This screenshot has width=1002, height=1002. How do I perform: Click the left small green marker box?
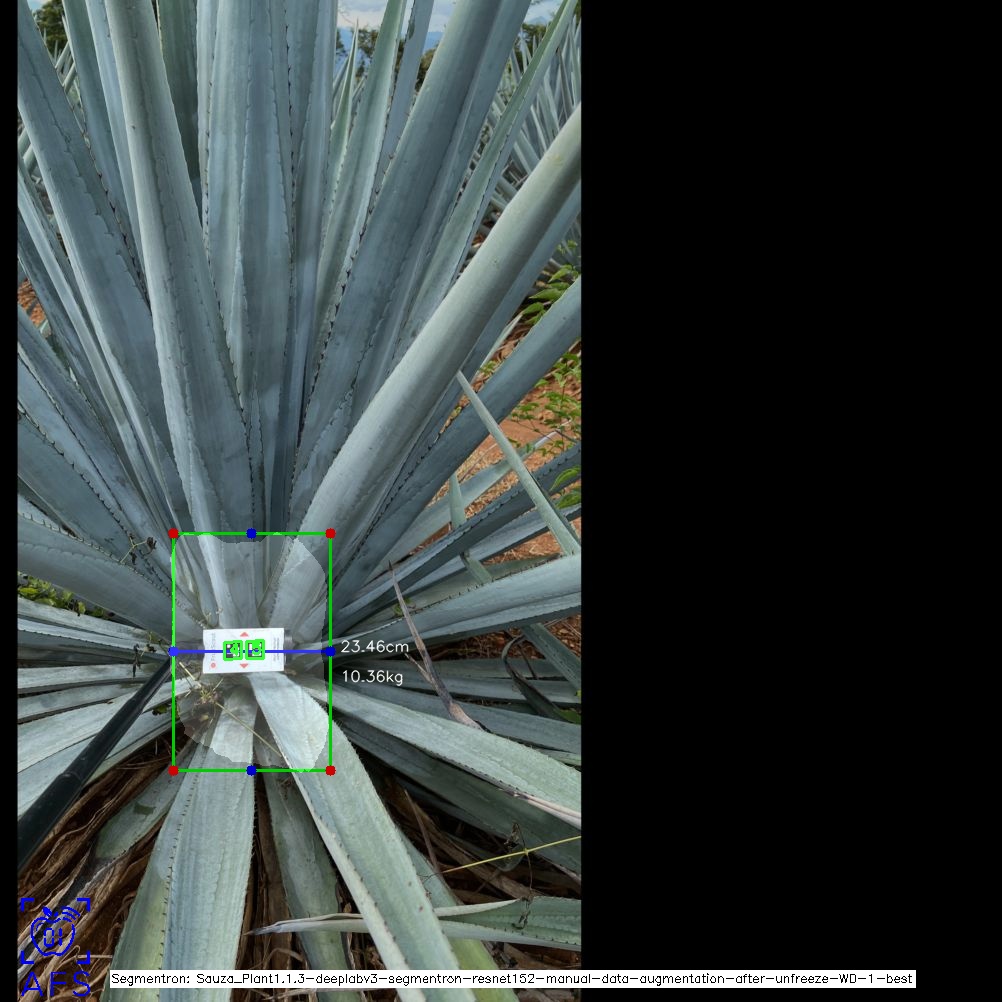coord(233,650)
